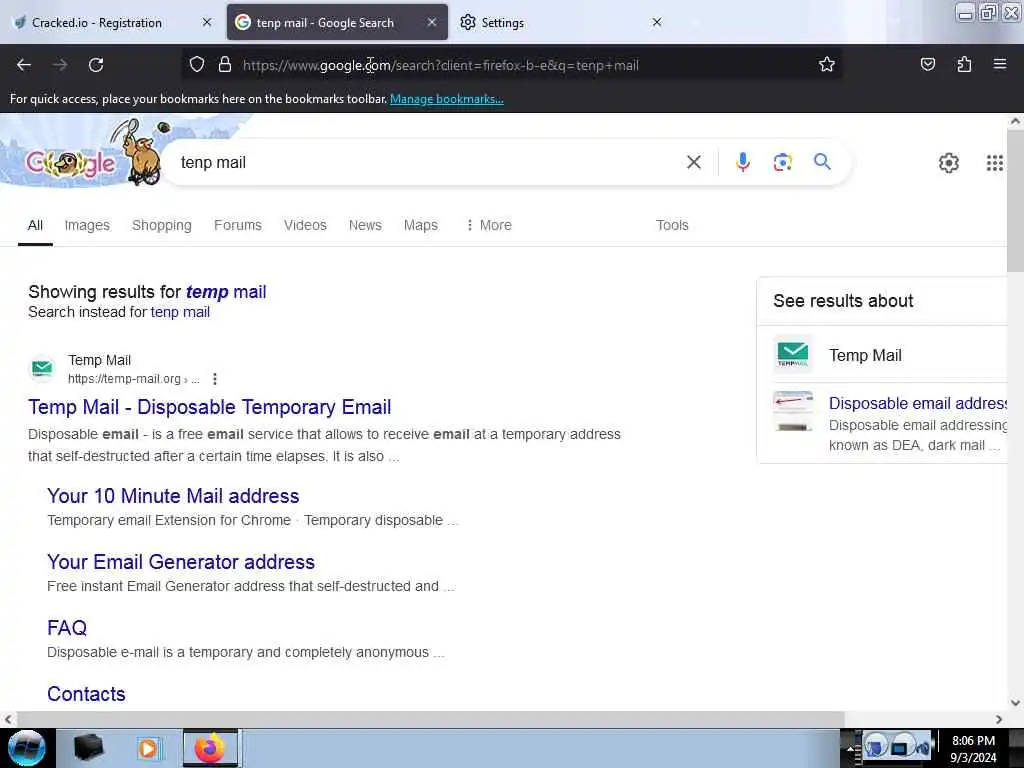Viewport: 1024px width, 768px height.
Task: Open the Firefox application hamburger menu
Action: (1000, 65)
